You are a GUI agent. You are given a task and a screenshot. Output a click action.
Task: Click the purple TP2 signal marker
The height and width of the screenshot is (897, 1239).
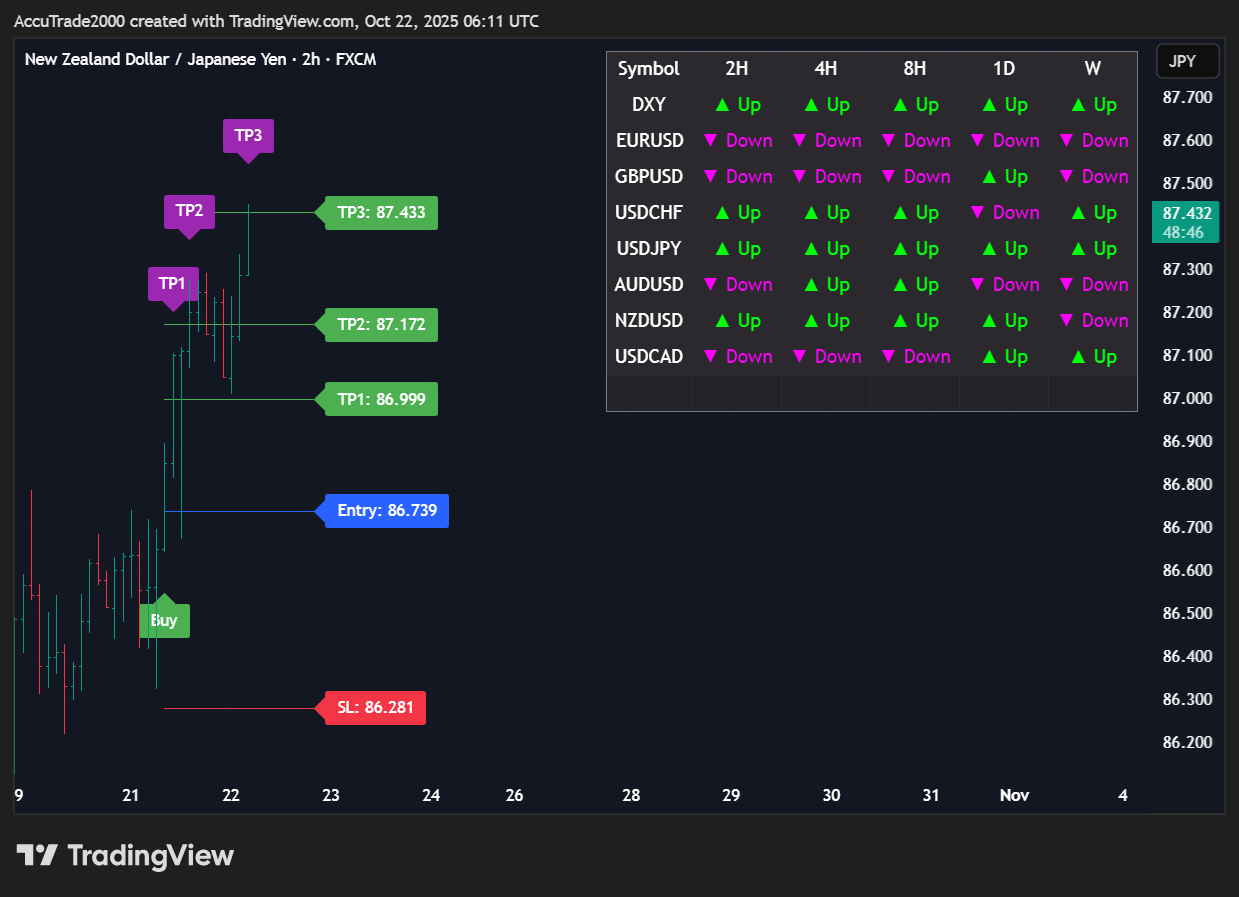coord(189,212)
